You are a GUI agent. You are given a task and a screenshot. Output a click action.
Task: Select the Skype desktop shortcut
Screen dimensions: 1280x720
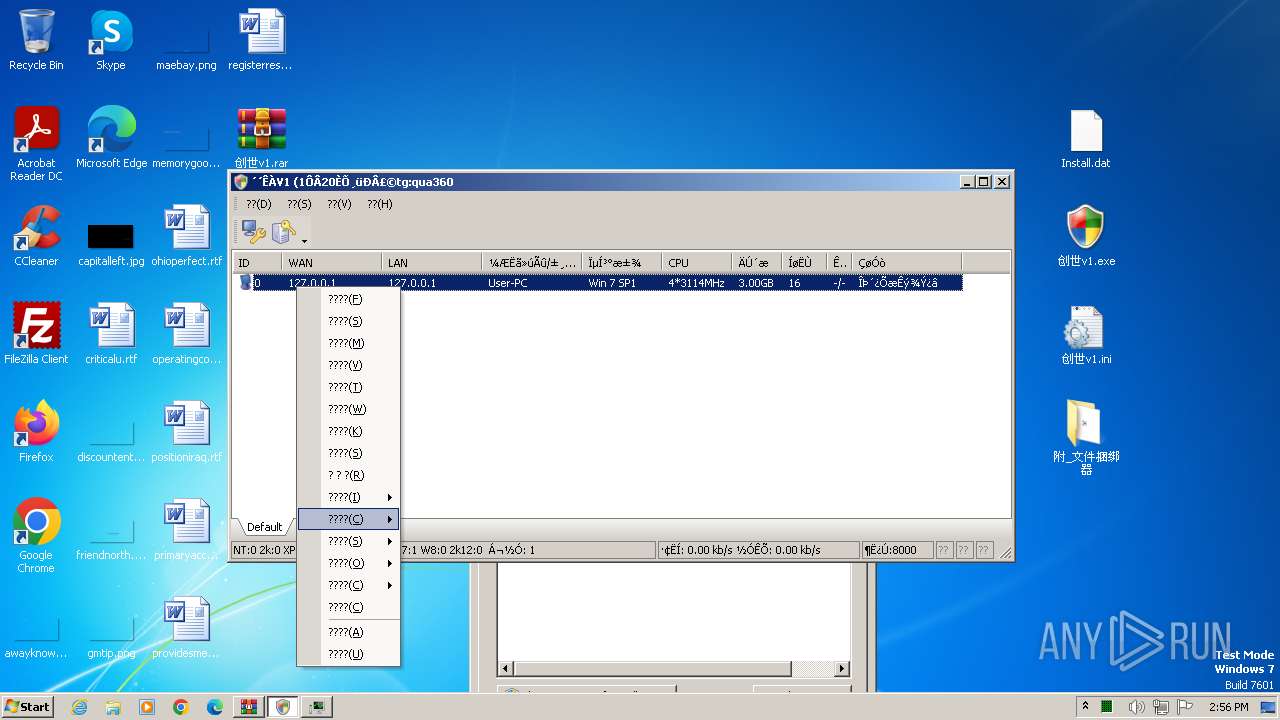click(x=110, y=41)
